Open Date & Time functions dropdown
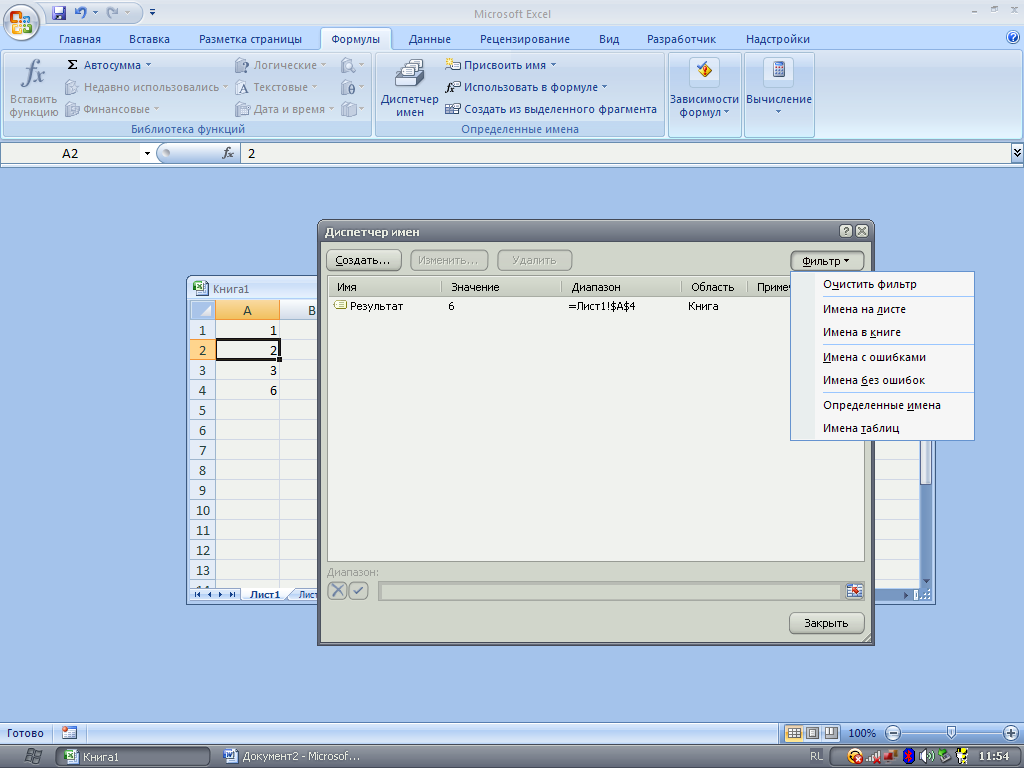Screen dimensions: 1024x768 (x=285, y=109)
